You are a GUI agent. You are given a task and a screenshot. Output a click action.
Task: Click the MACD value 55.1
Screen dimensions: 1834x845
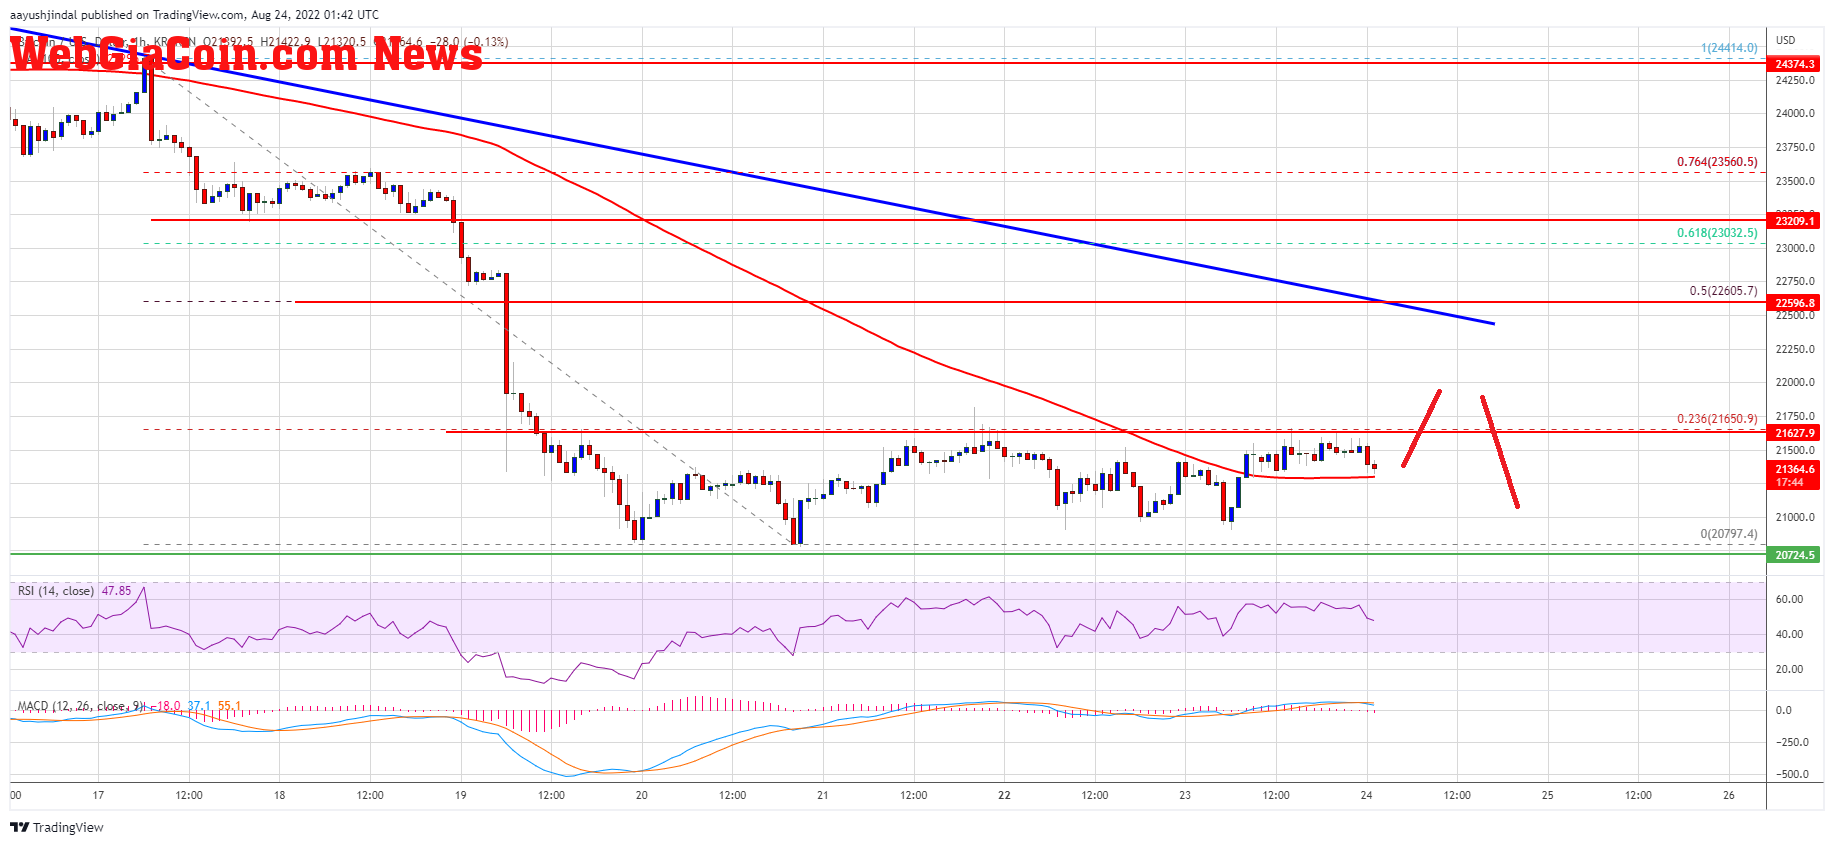pyautogui.click(x=230, y=706)
